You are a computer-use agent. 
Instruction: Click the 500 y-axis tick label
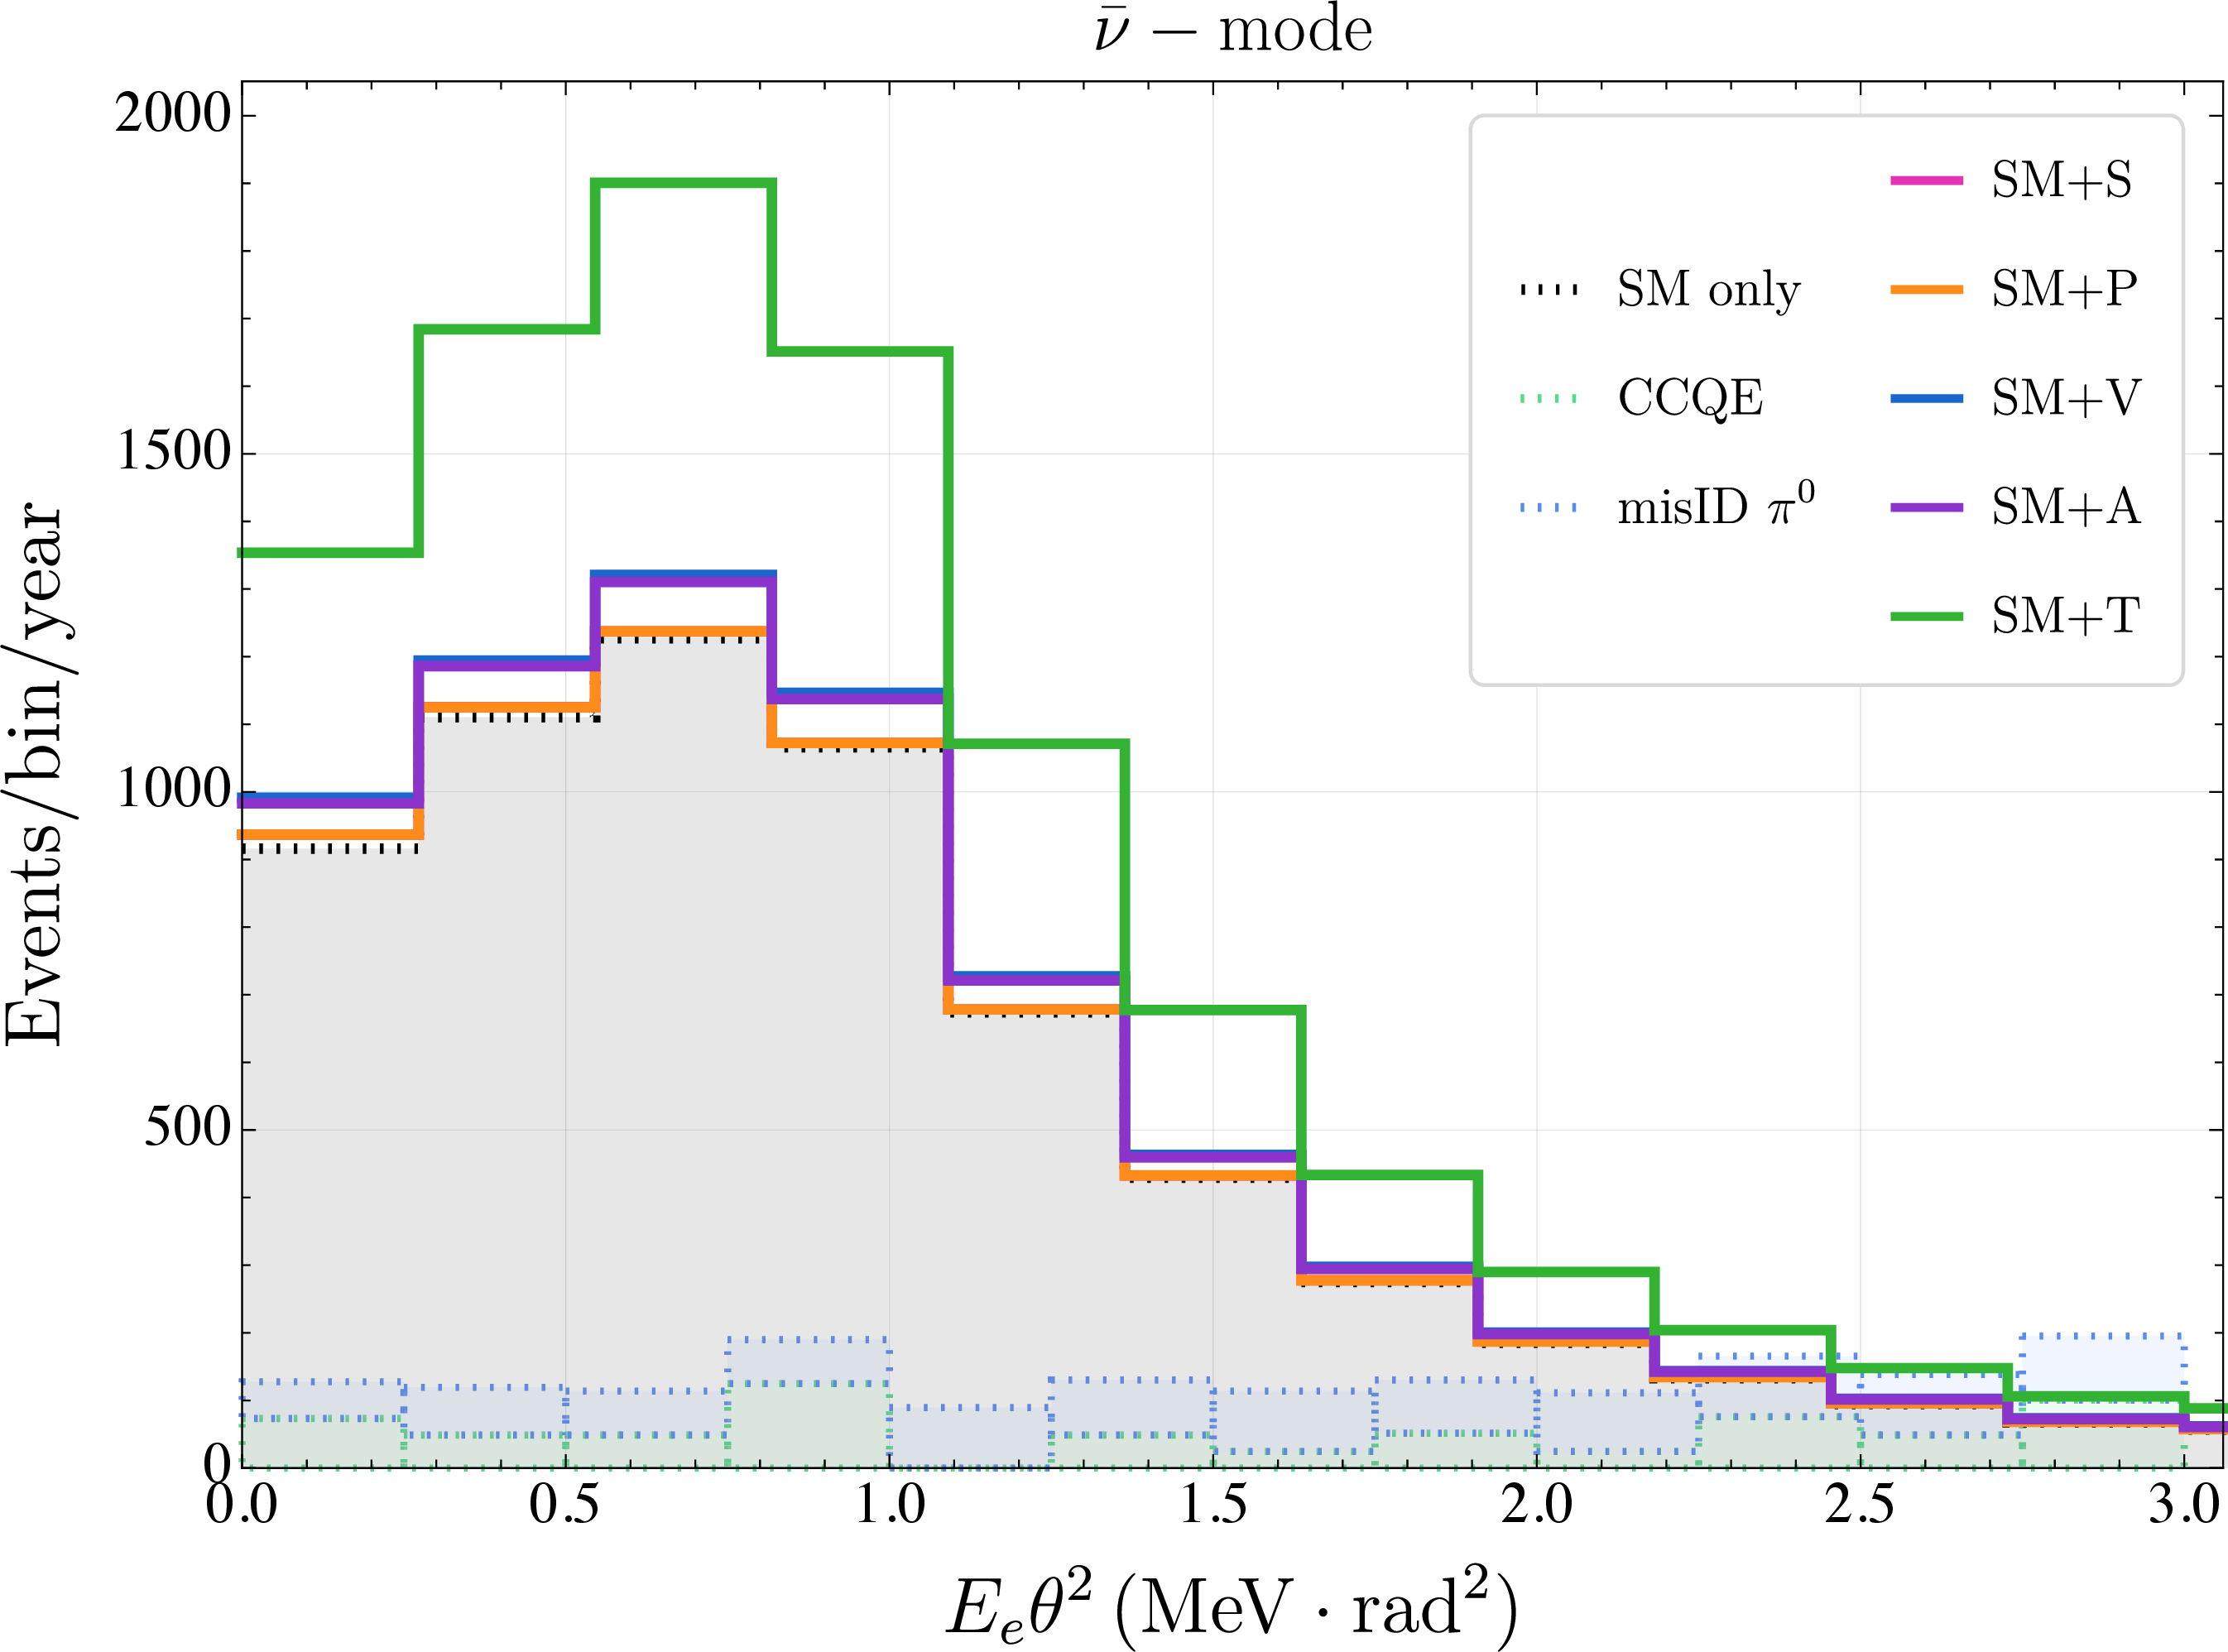187,1129
